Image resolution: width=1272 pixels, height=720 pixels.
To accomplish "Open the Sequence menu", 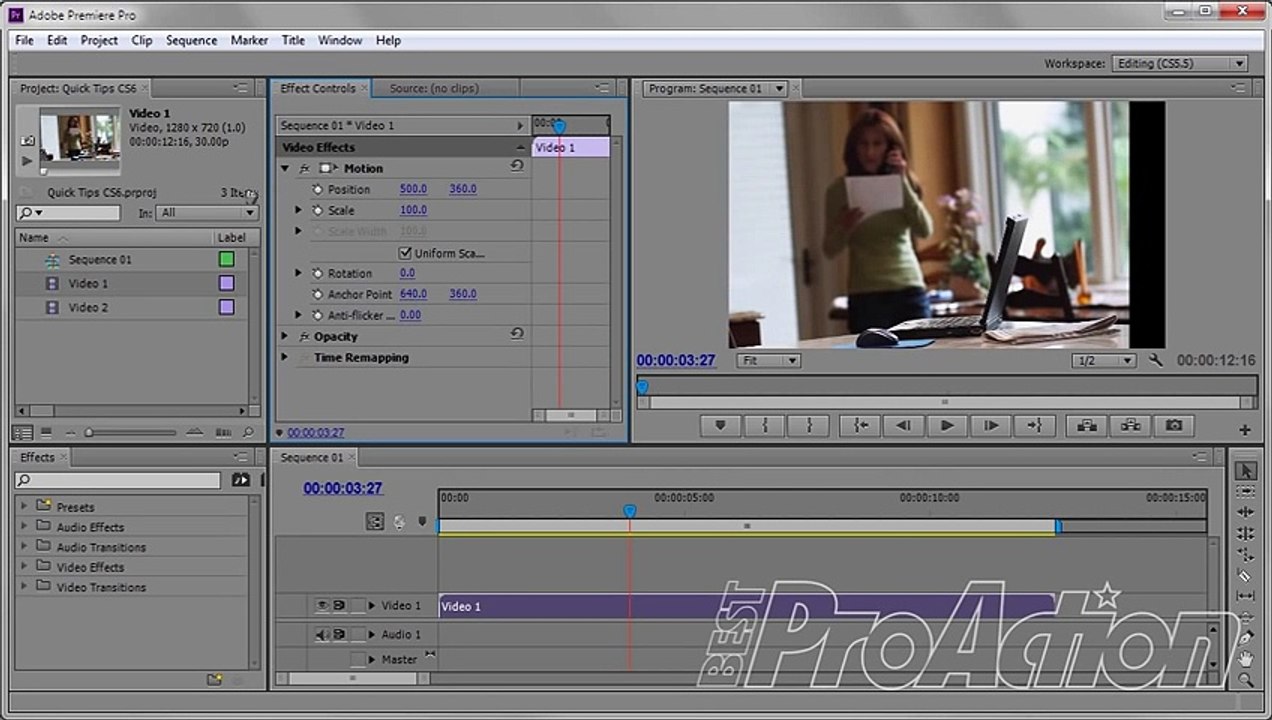I will coord(191,40).
